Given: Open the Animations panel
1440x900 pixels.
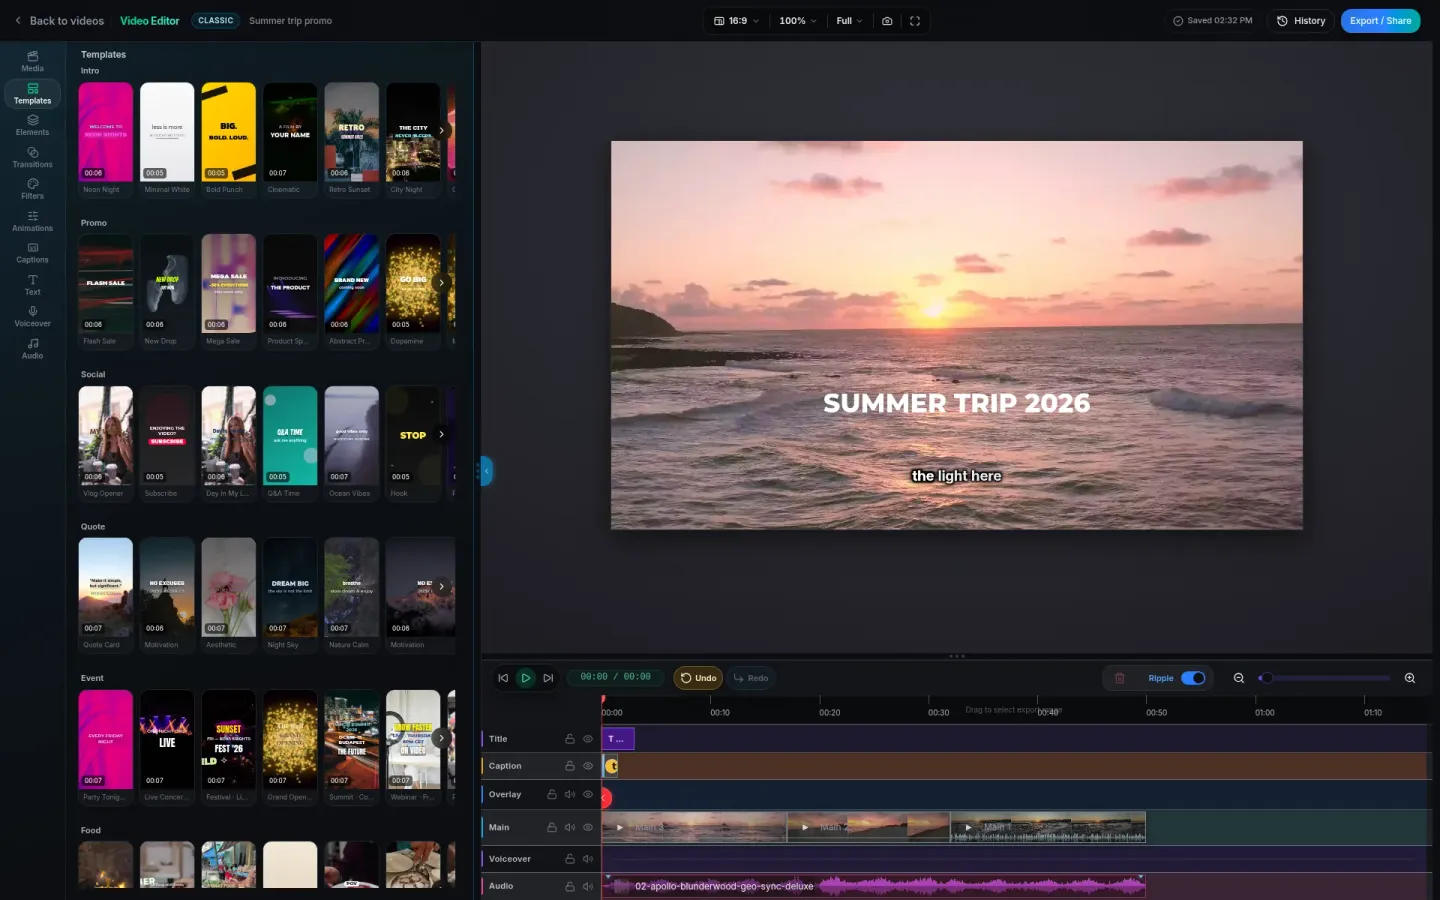Looking at the screenshot, I should pos(32,221).
